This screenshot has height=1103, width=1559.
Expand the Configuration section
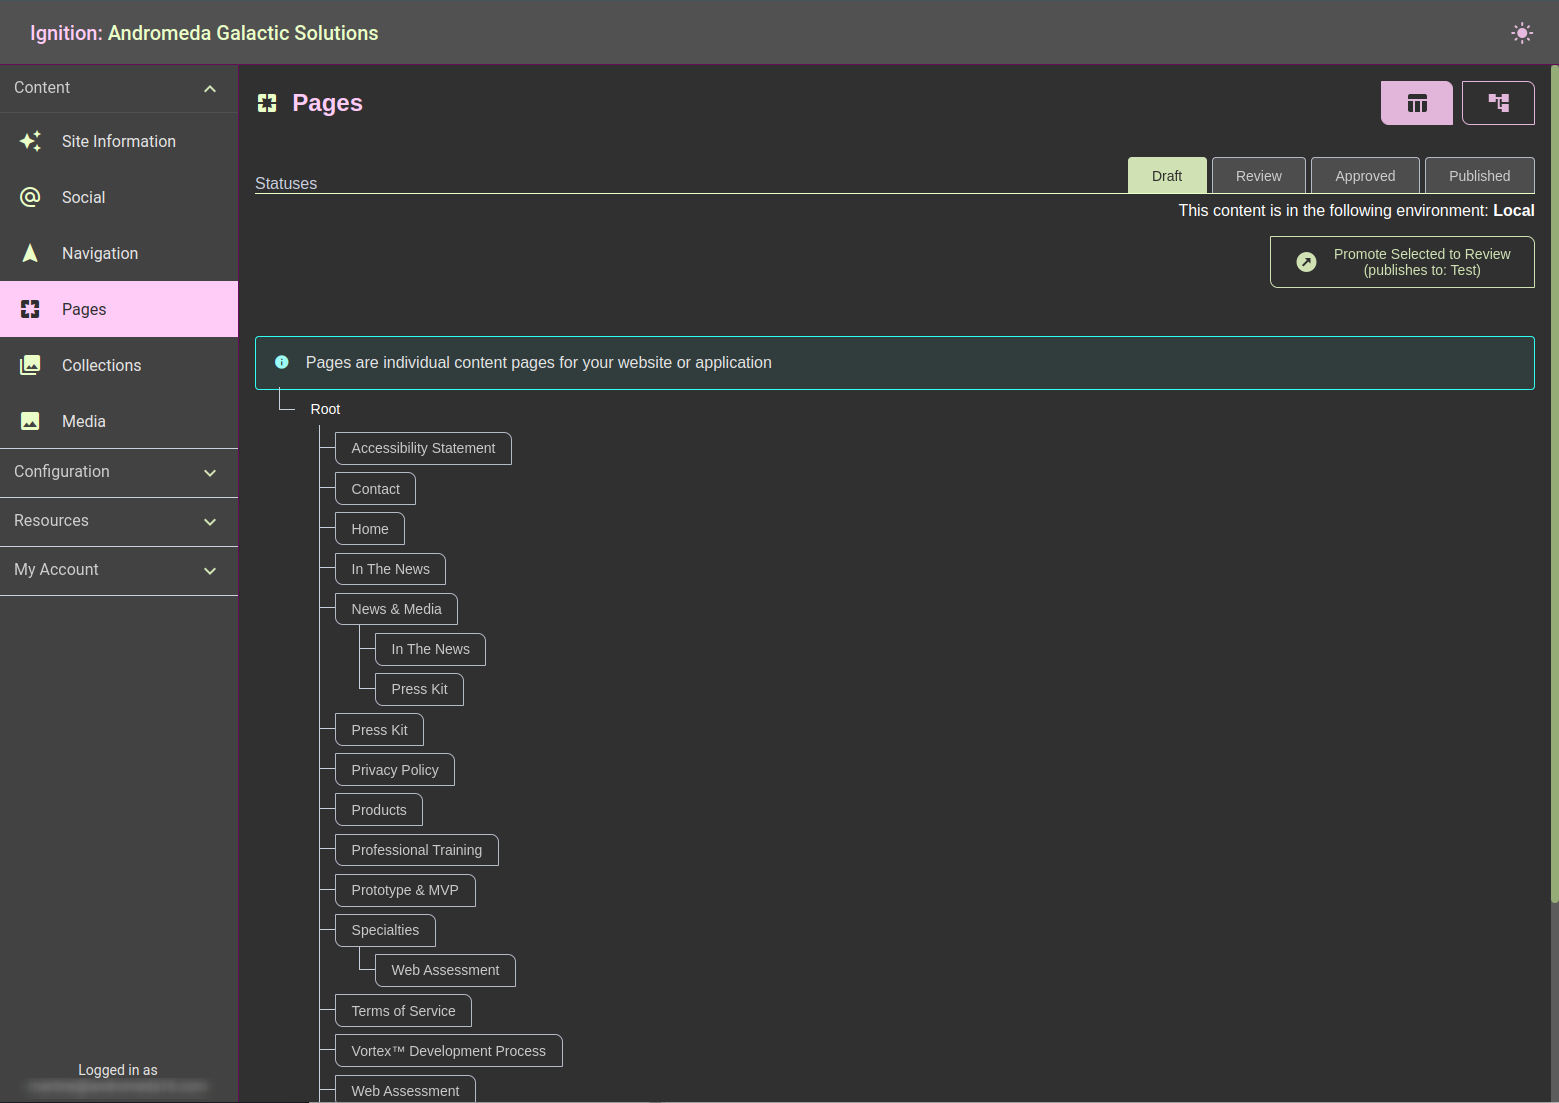pos(119,472)
